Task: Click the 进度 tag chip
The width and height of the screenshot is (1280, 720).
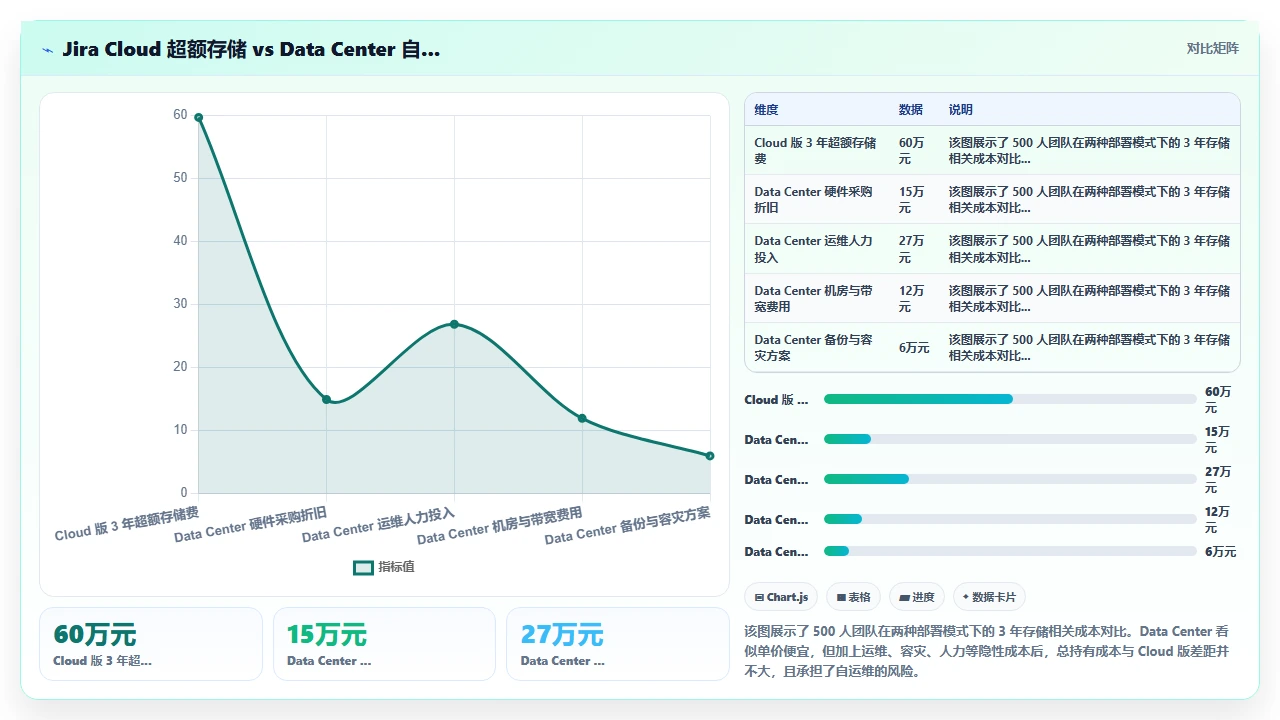Action: coord(917,597)
